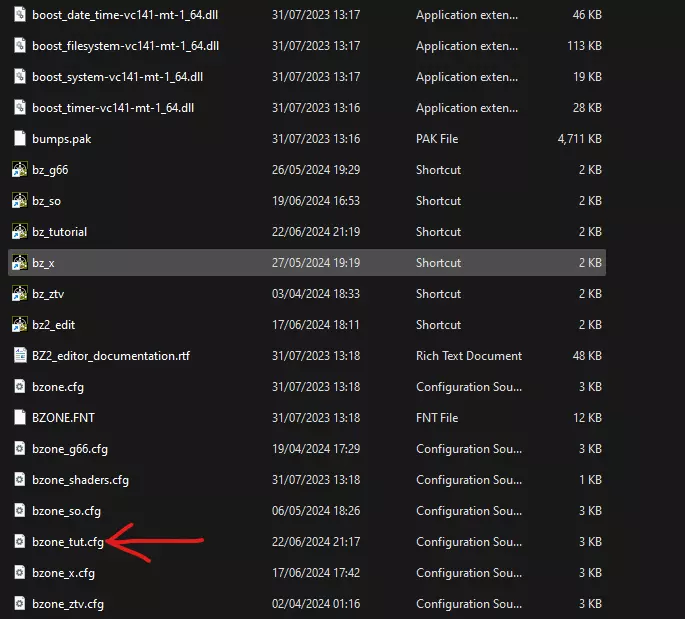Click date 02/04/2024 01:16 of bzone_ztv.cfg
Image resolution: width=685 pixels, height=619 pixels.
316,604
